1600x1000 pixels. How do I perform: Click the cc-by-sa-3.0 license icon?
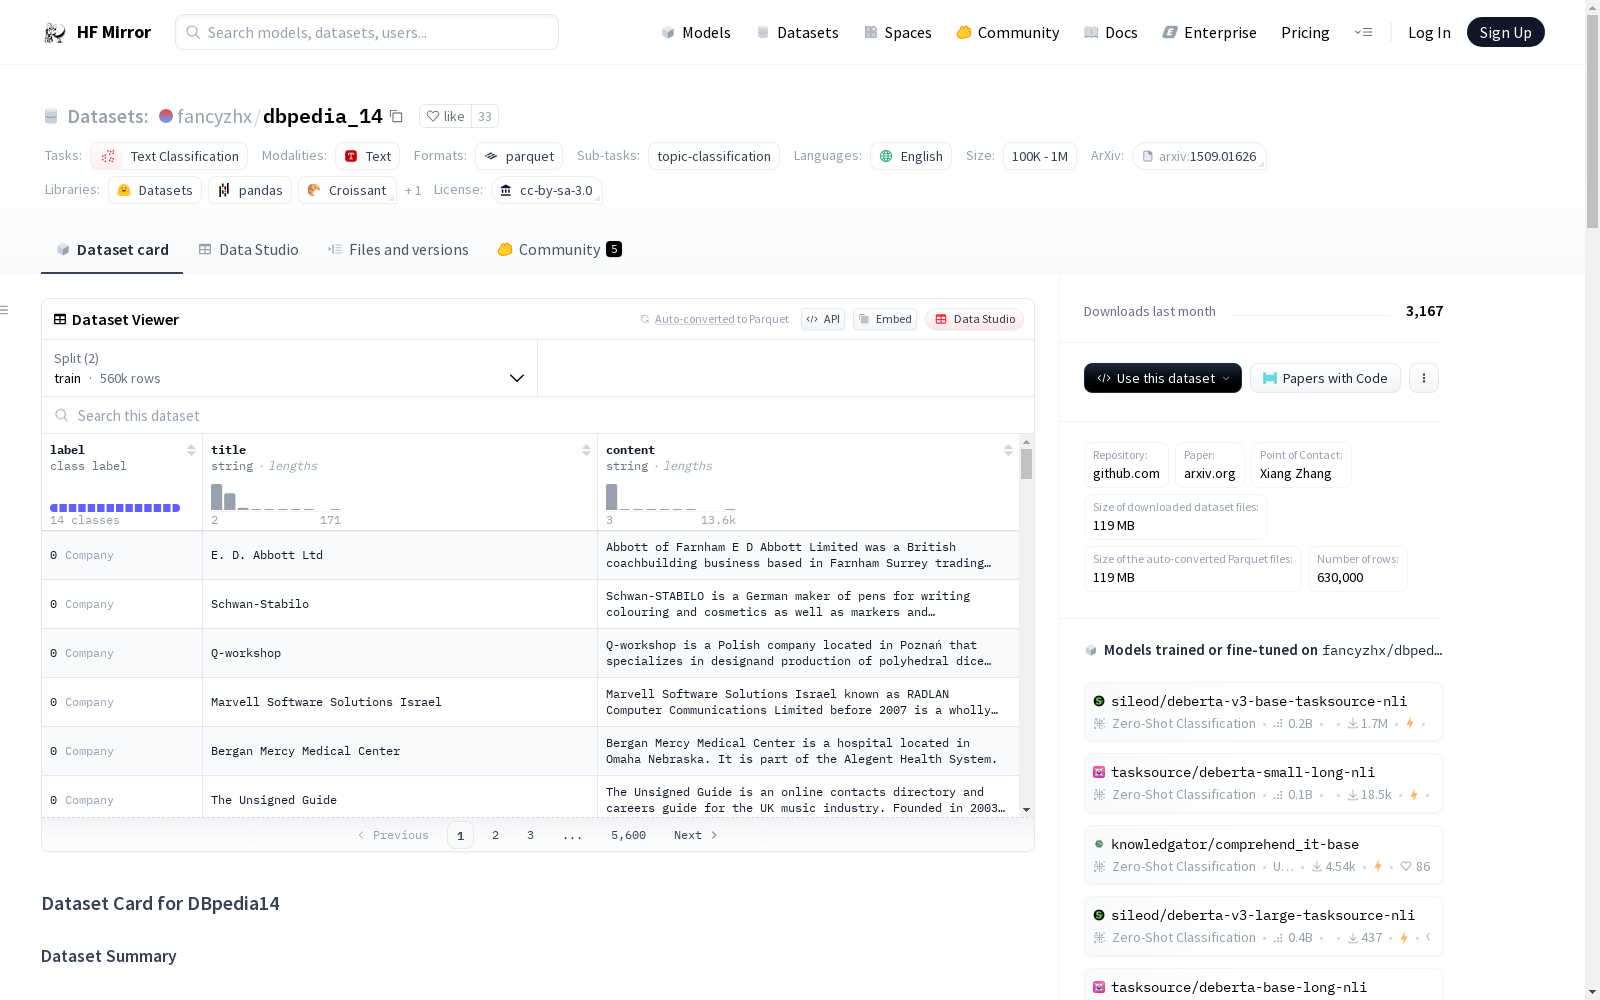click(x=506, y=190)
